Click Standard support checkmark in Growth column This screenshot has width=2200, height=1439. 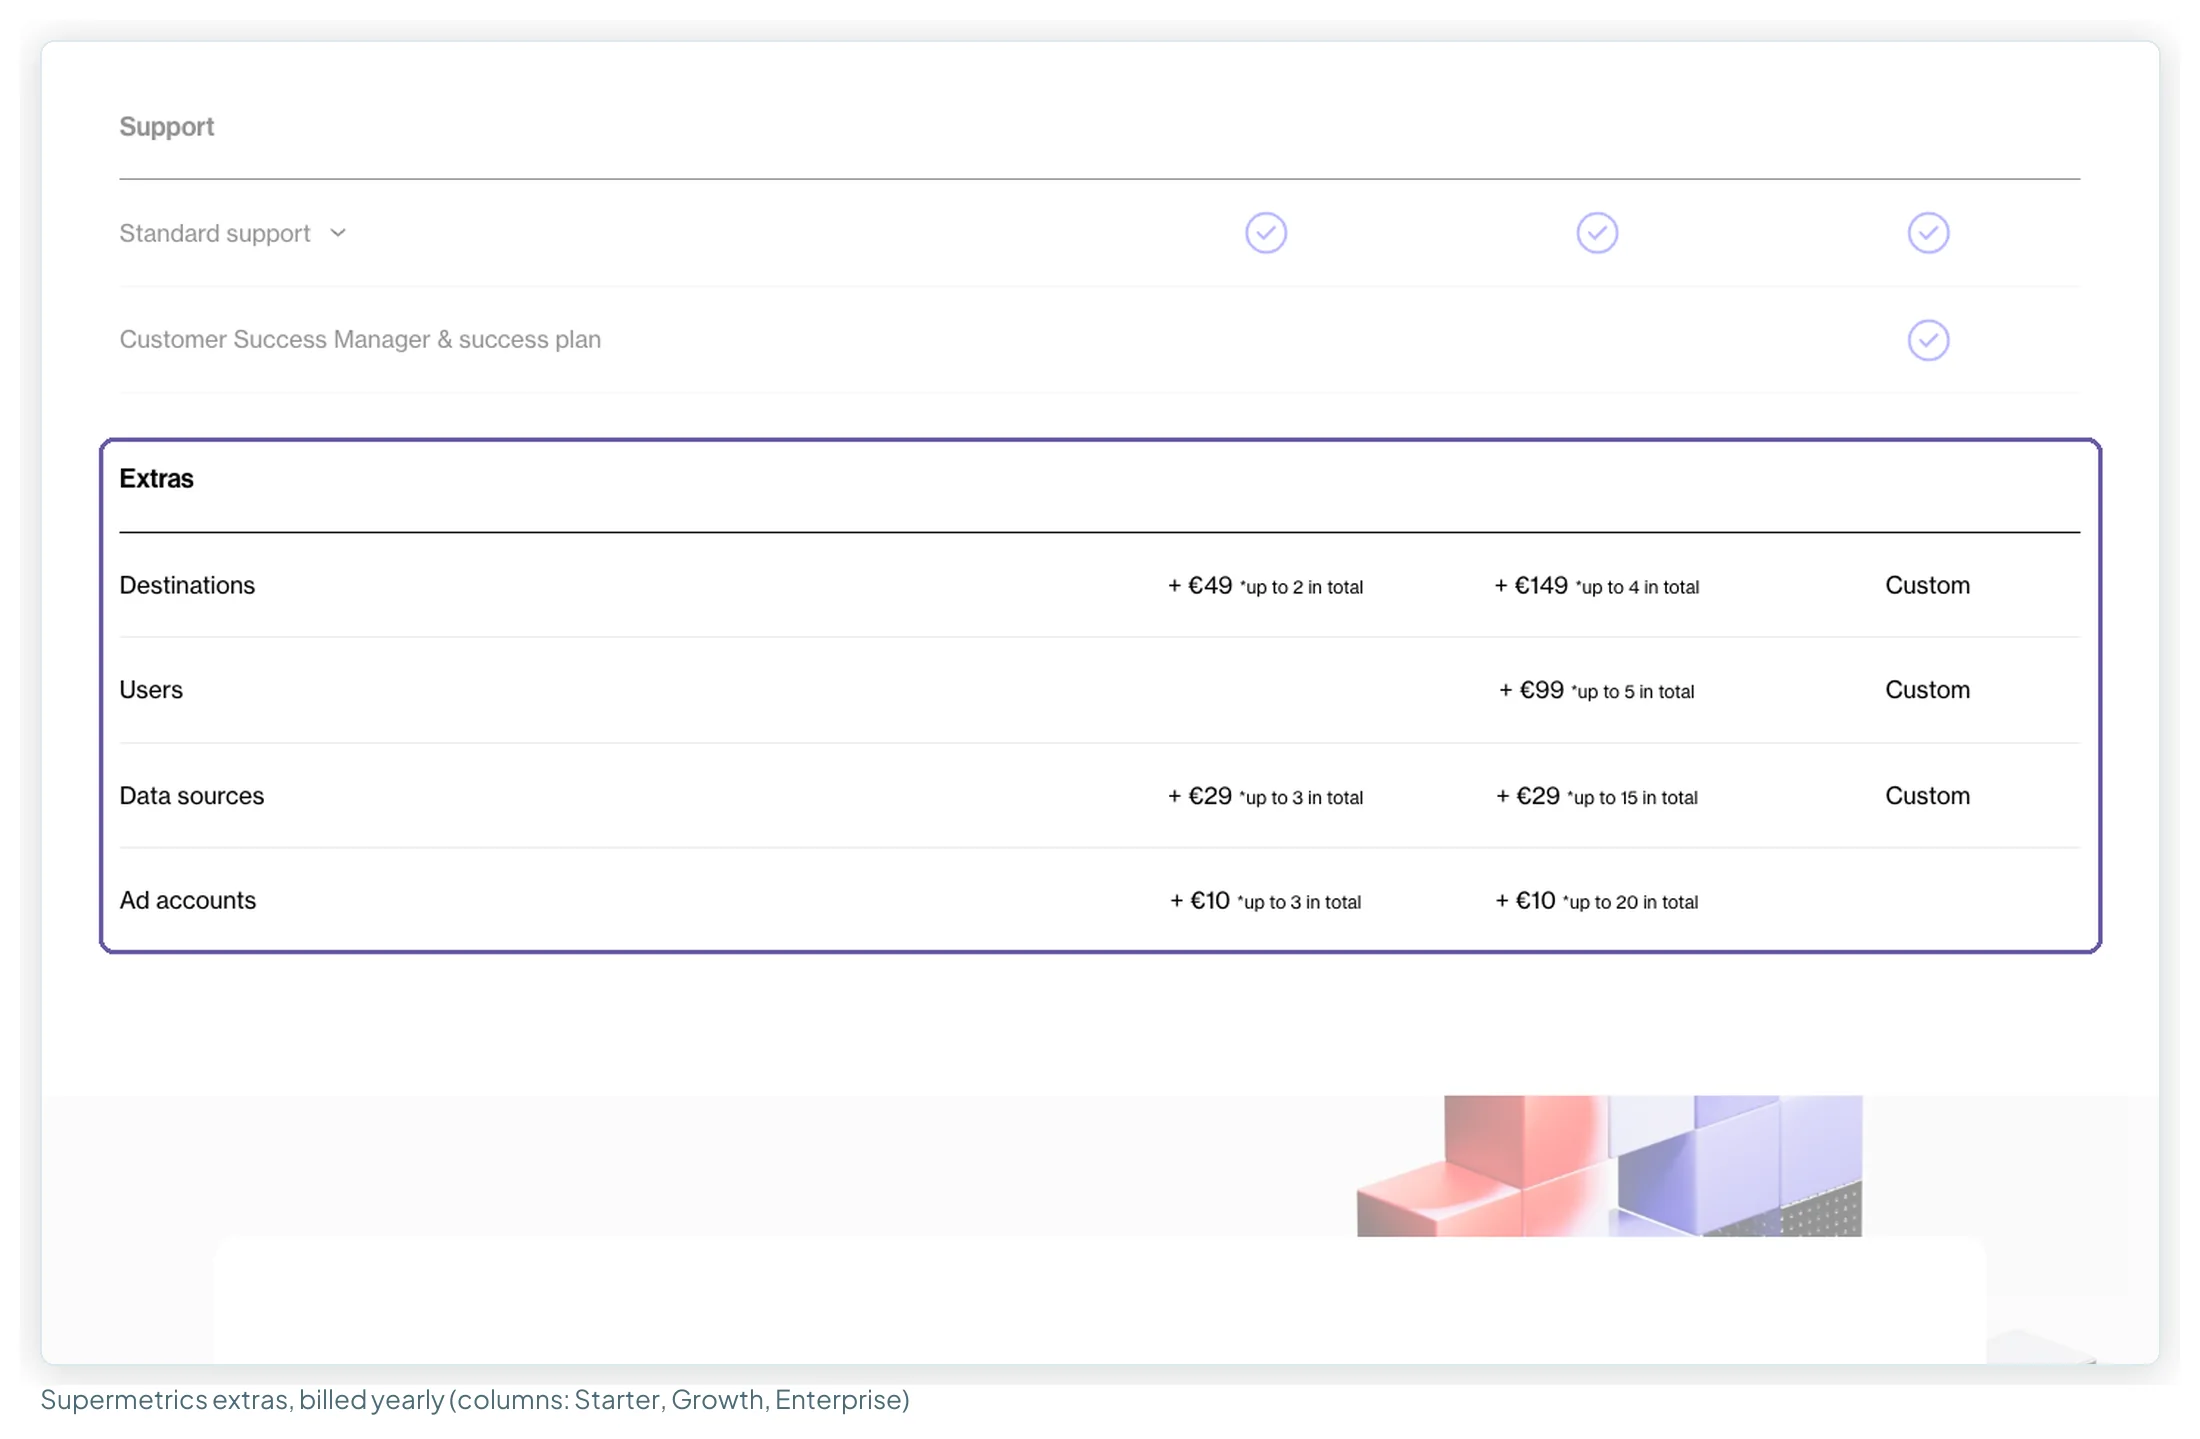1596,233
